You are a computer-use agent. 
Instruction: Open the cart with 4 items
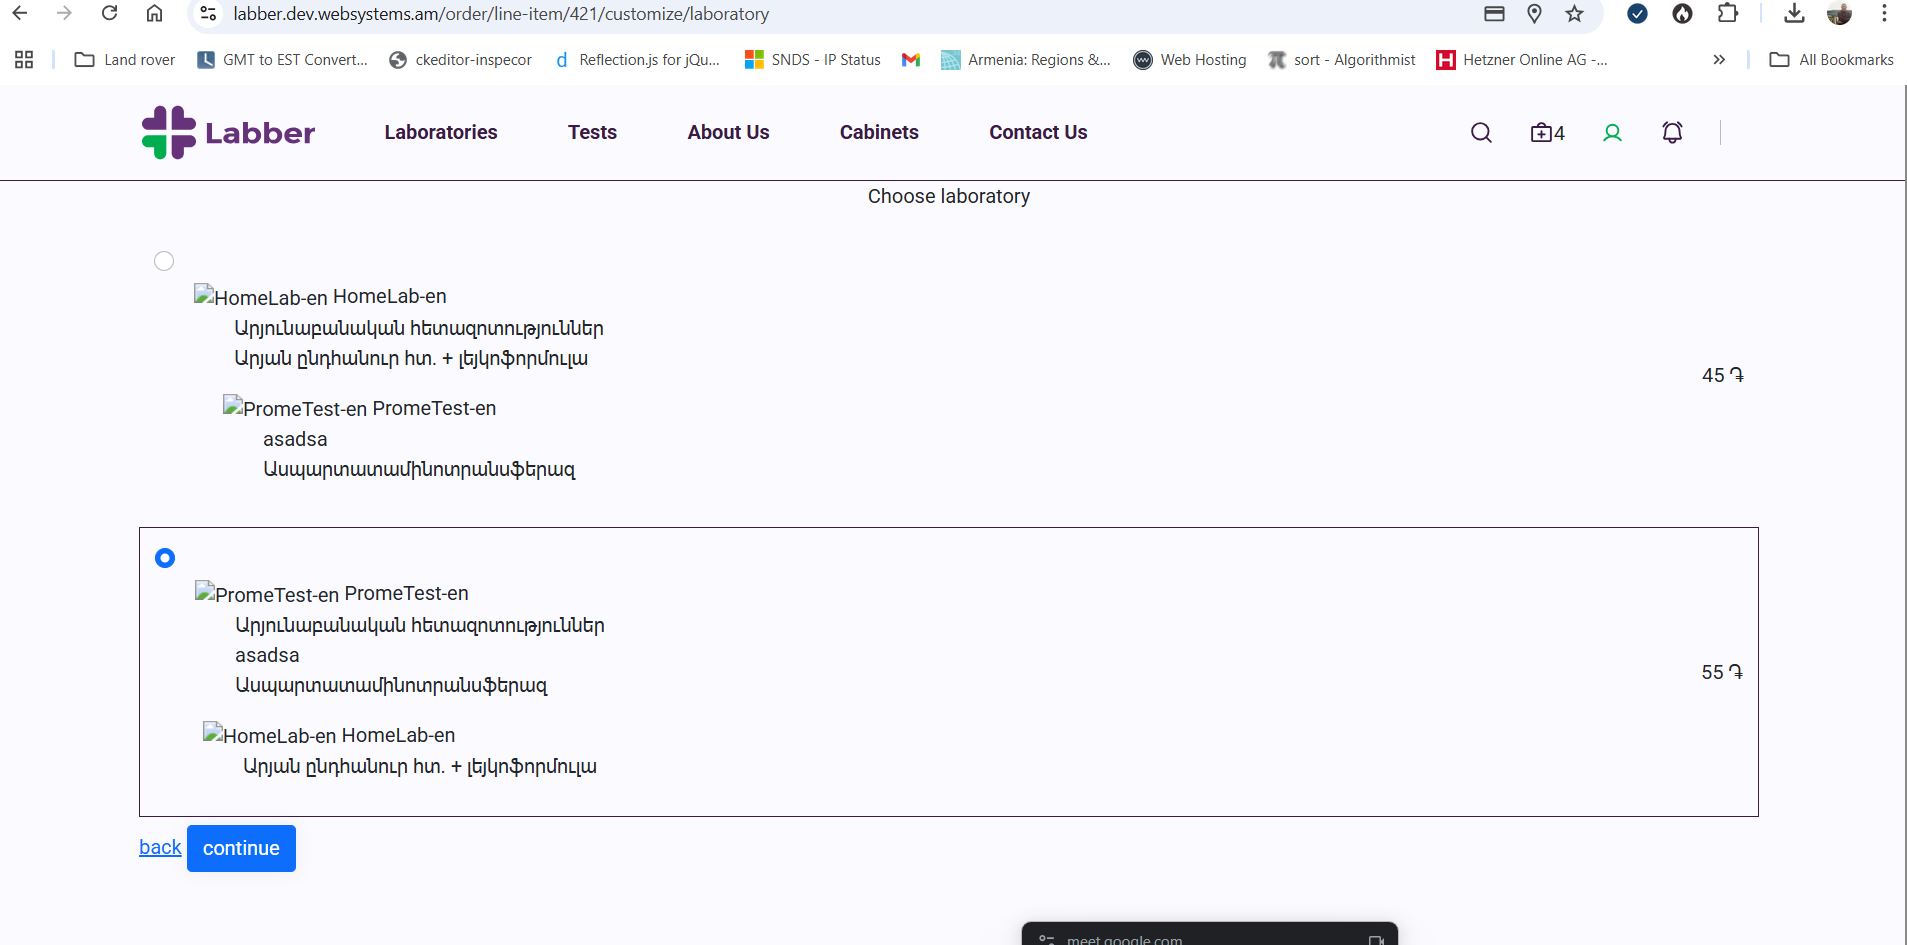1546,133
